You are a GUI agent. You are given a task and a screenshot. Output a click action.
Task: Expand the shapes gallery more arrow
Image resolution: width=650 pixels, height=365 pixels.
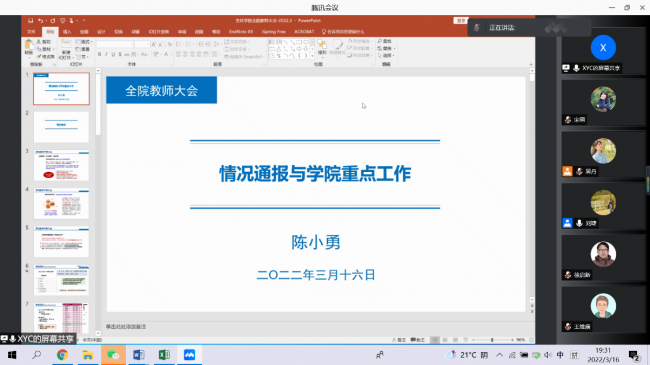tap(312, 56)
